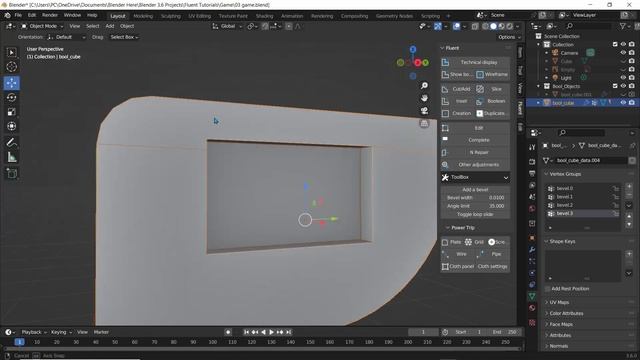
Task: Switch to the Shading workspace tab
Action: pos(264,16)
